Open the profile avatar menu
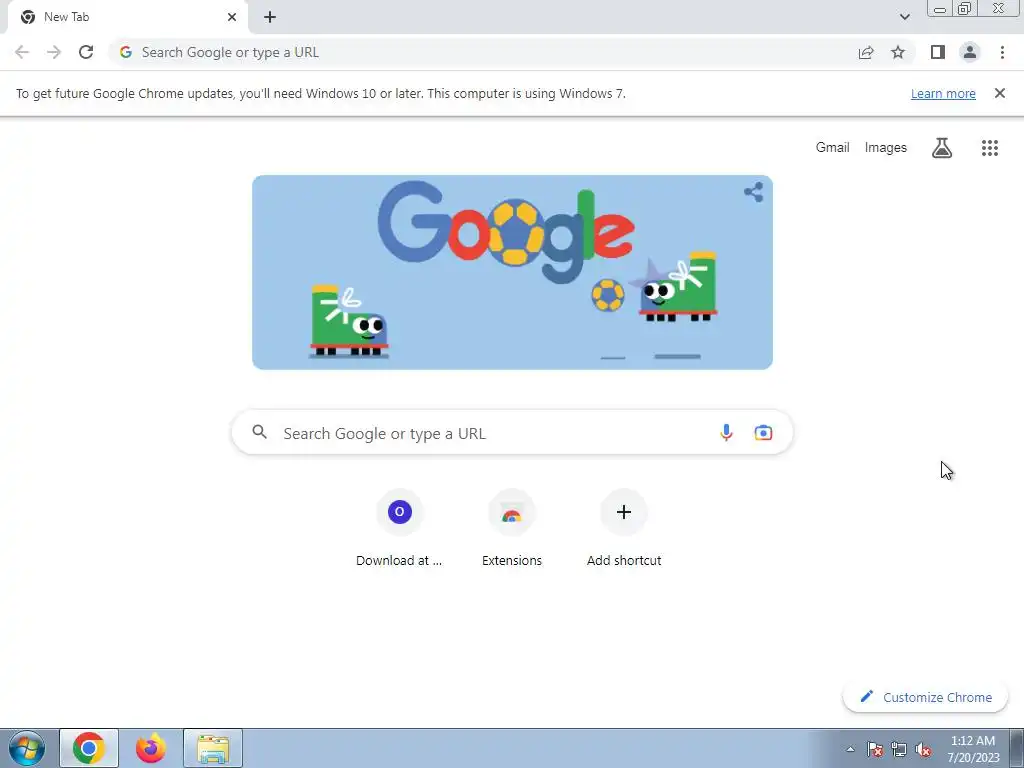1024x768 pixels. (970, 52)
